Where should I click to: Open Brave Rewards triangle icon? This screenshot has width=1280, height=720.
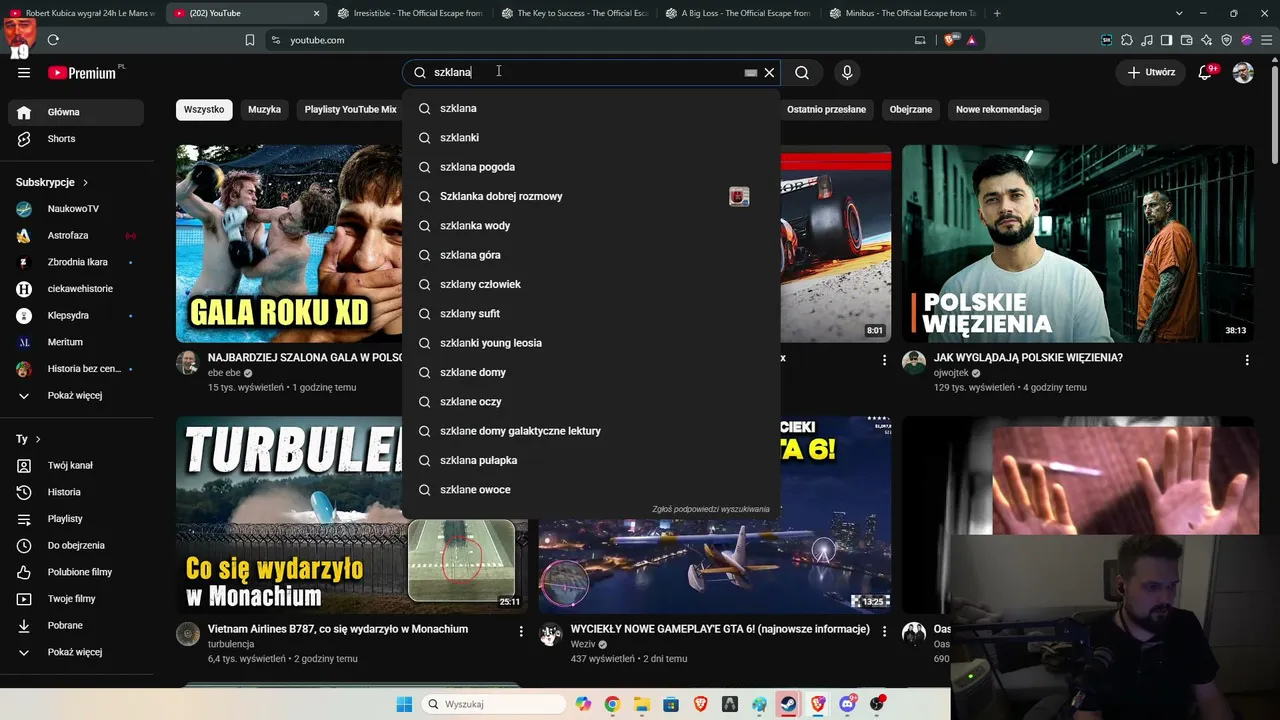coord(971,40)
